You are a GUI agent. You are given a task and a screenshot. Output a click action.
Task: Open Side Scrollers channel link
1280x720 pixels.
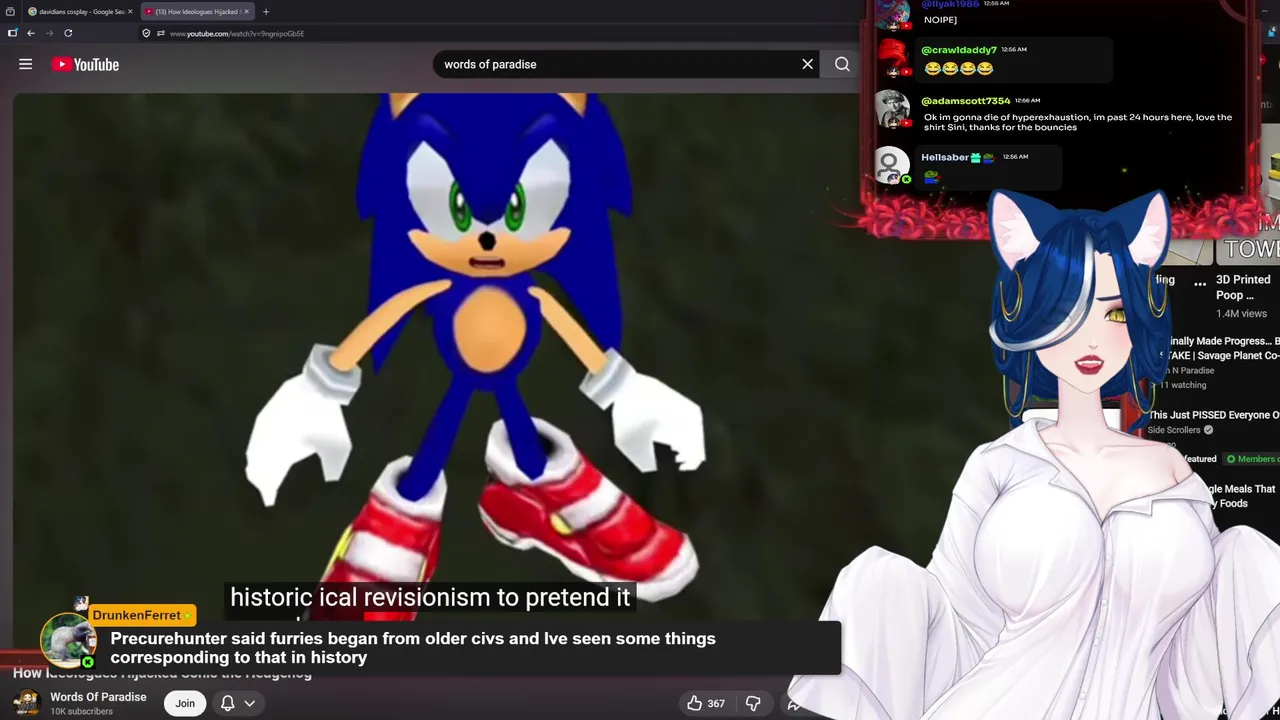pos(1174,430)
